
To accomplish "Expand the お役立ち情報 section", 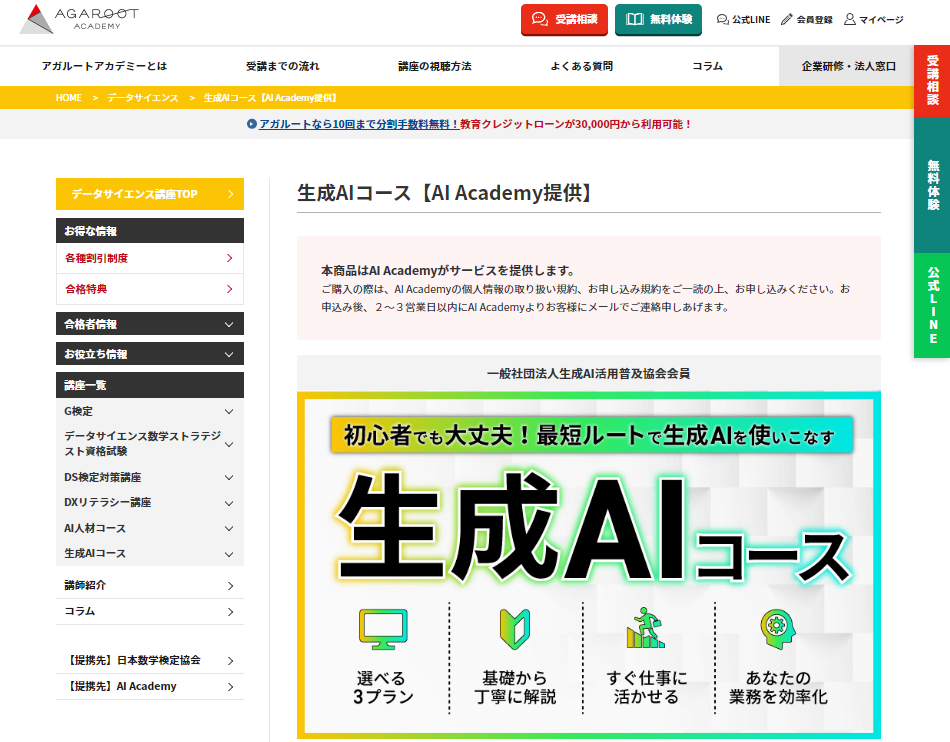I will click(150, 354).
